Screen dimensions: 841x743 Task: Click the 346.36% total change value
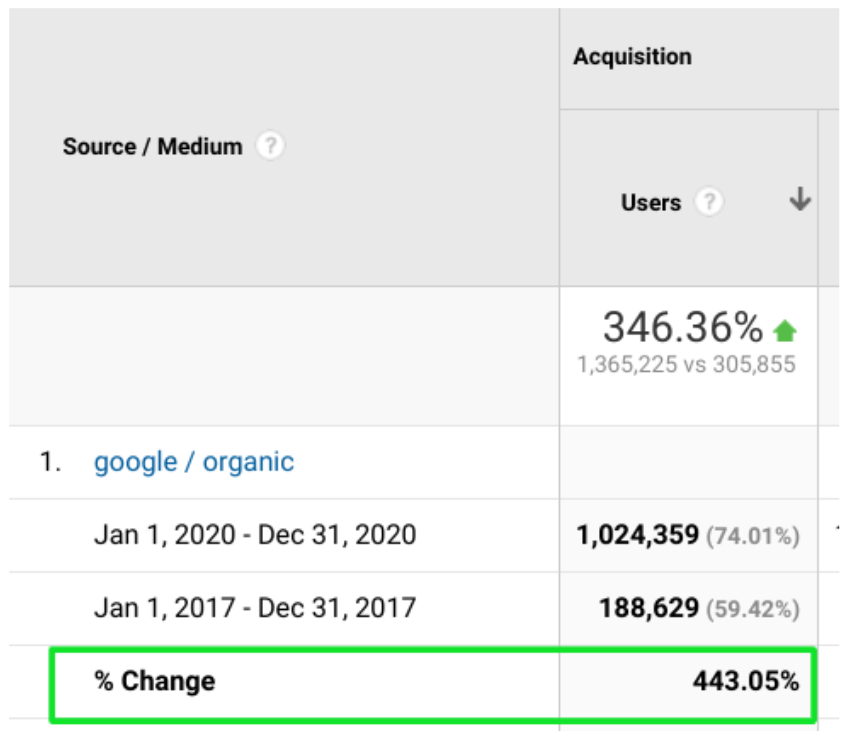pos(682,327)
